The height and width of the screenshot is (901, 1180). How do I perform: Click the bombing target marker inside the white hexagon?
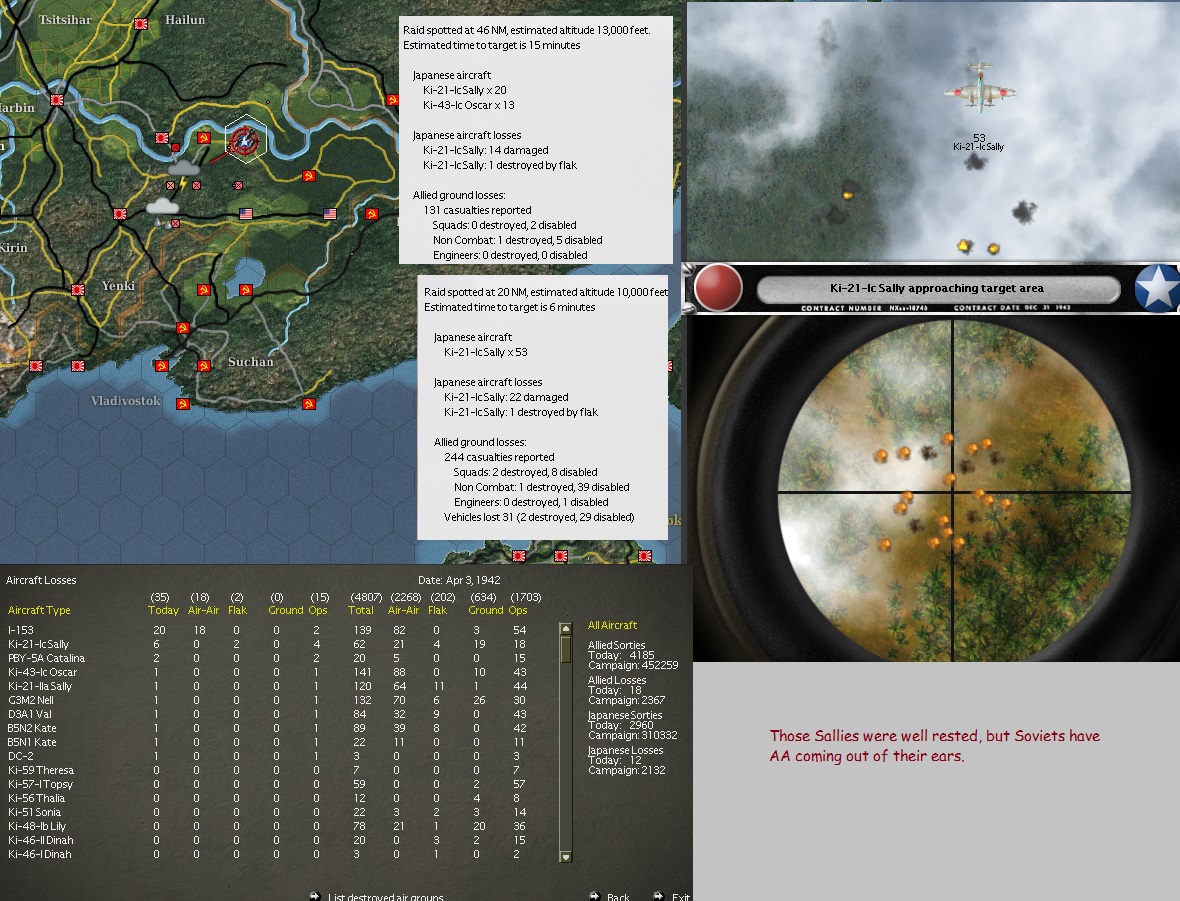[245, 140]
